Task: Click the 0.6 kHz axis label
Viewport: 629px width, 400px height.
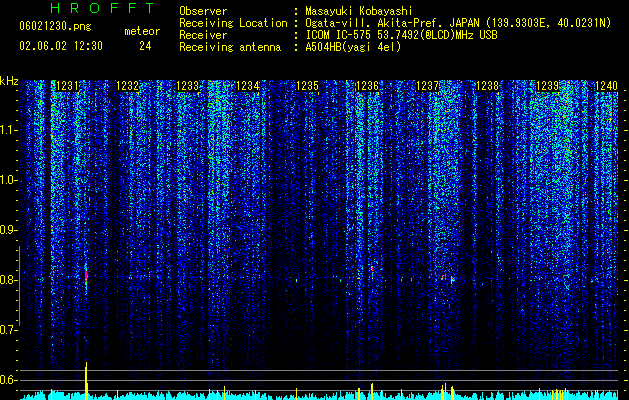Action: [9, 380]
